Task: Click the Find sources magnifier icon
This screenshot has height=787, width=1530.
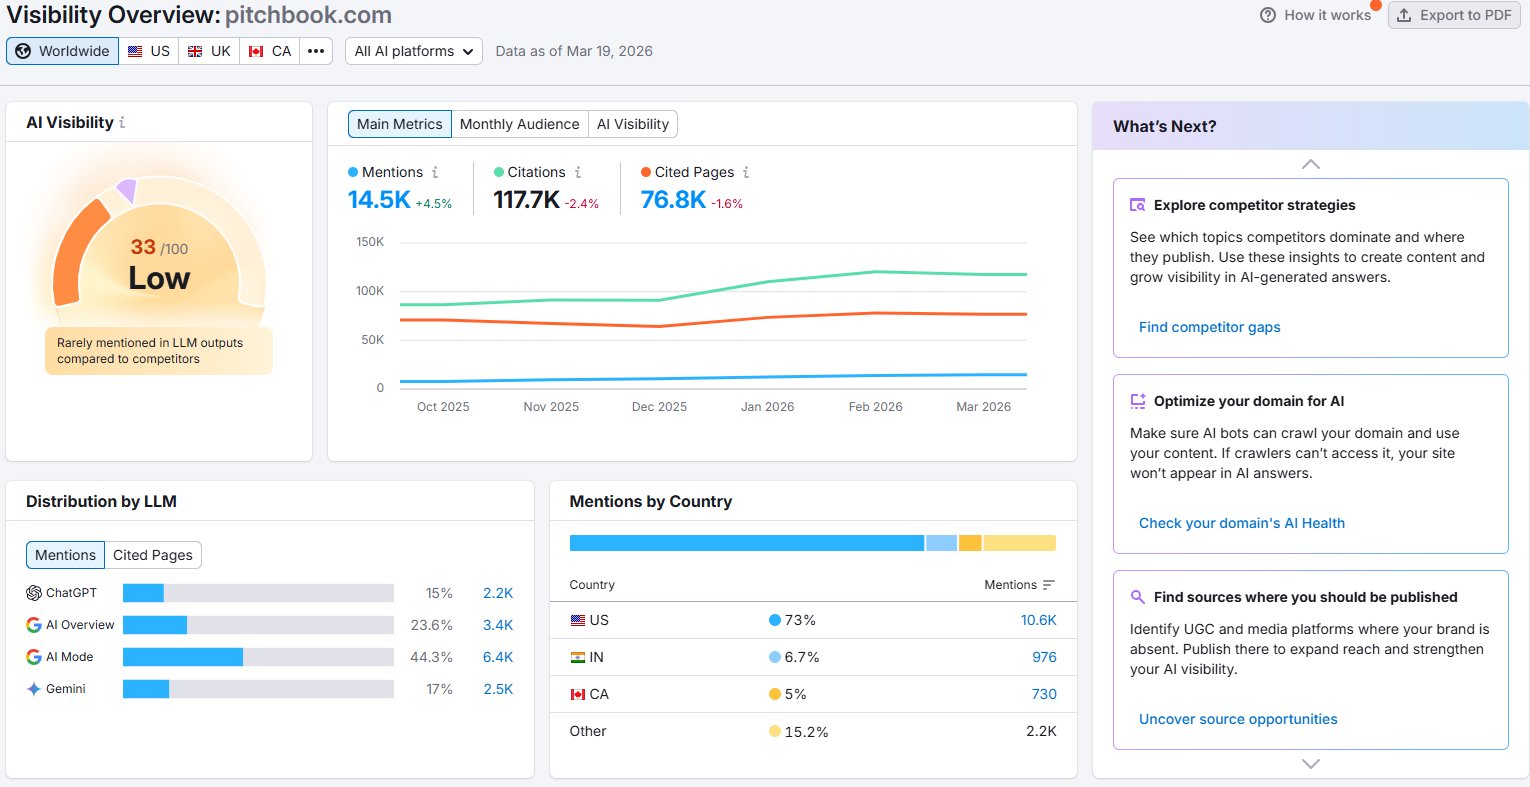Action: click(1137, 597)
